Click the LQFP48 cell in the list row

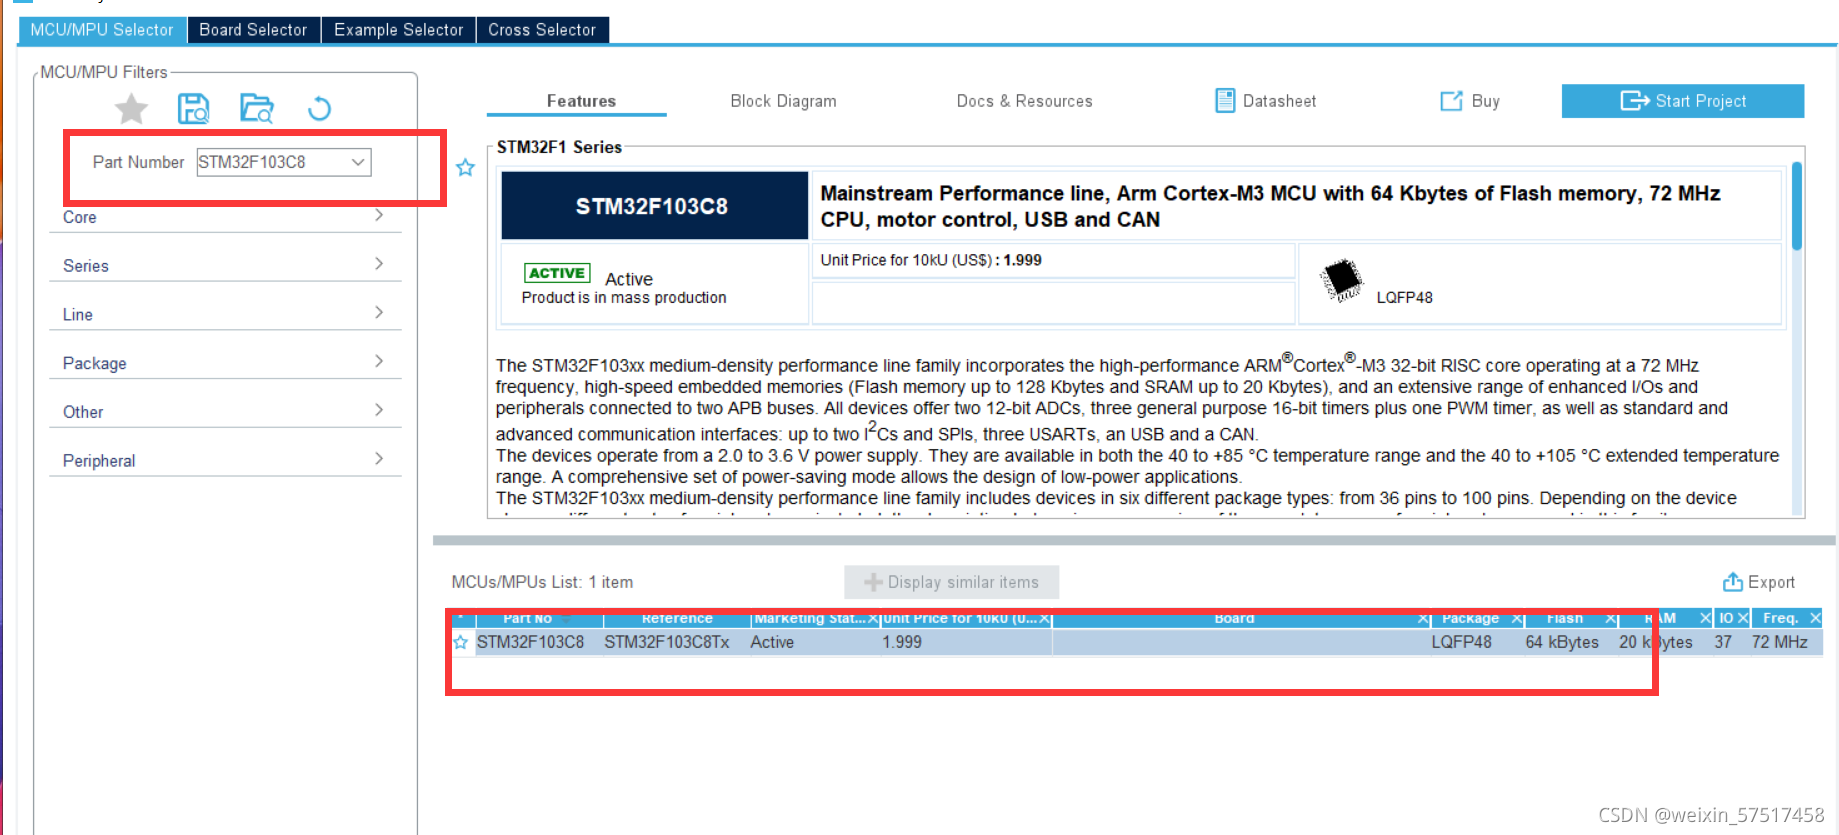[x=1461, y=642]
